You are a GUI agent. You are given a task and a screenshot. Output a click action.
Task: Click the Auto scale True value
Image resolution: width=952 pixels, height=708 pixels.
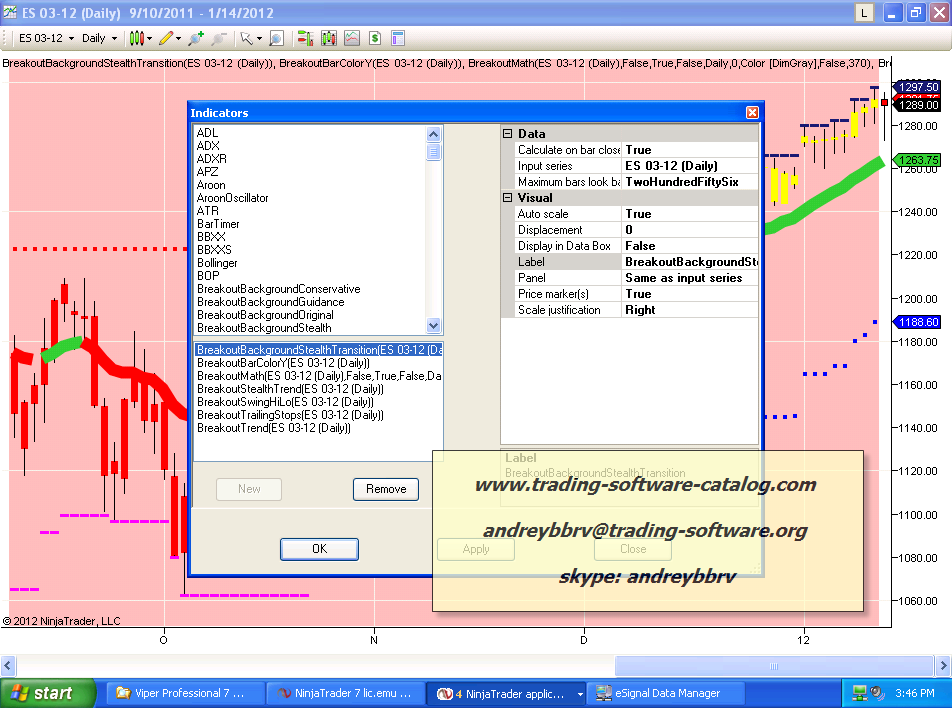click(688, 214)
